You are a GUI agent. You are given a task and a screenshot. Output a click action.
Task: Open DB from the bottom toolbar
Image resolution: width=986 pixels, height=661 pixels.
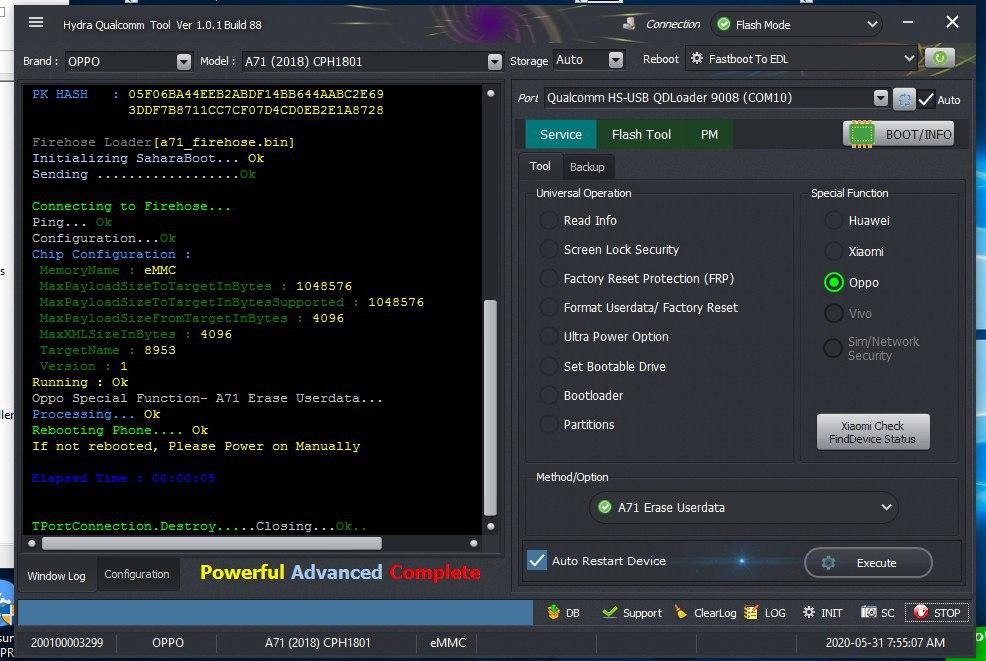(563, 612)
